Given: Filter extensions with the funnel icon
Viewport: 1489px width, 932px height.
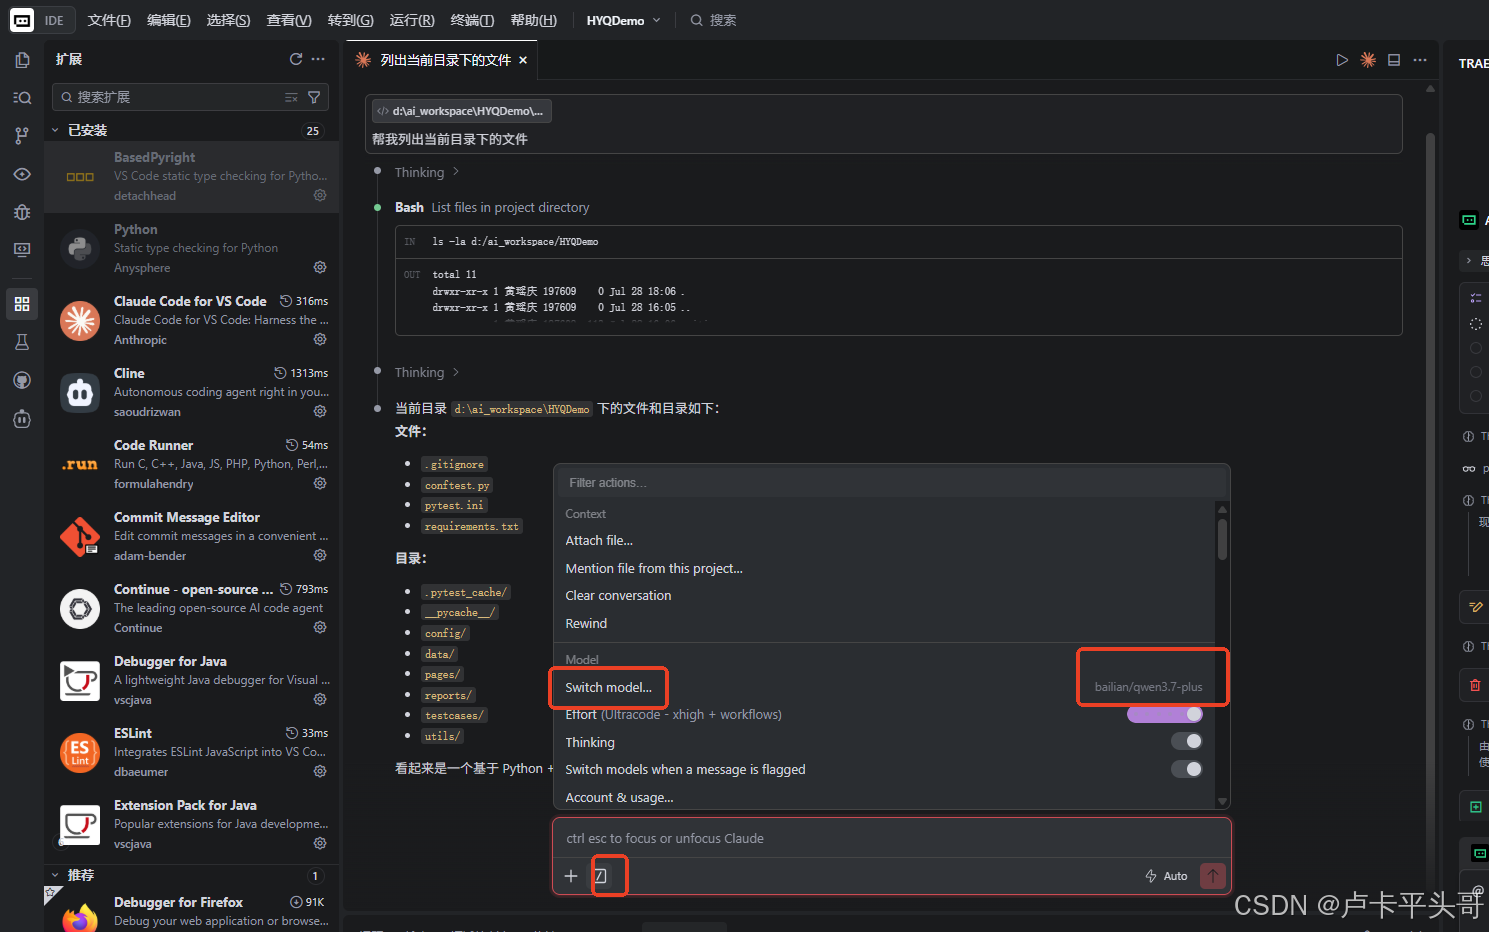Looking at the screenshot, I should [x=314, y=97].
